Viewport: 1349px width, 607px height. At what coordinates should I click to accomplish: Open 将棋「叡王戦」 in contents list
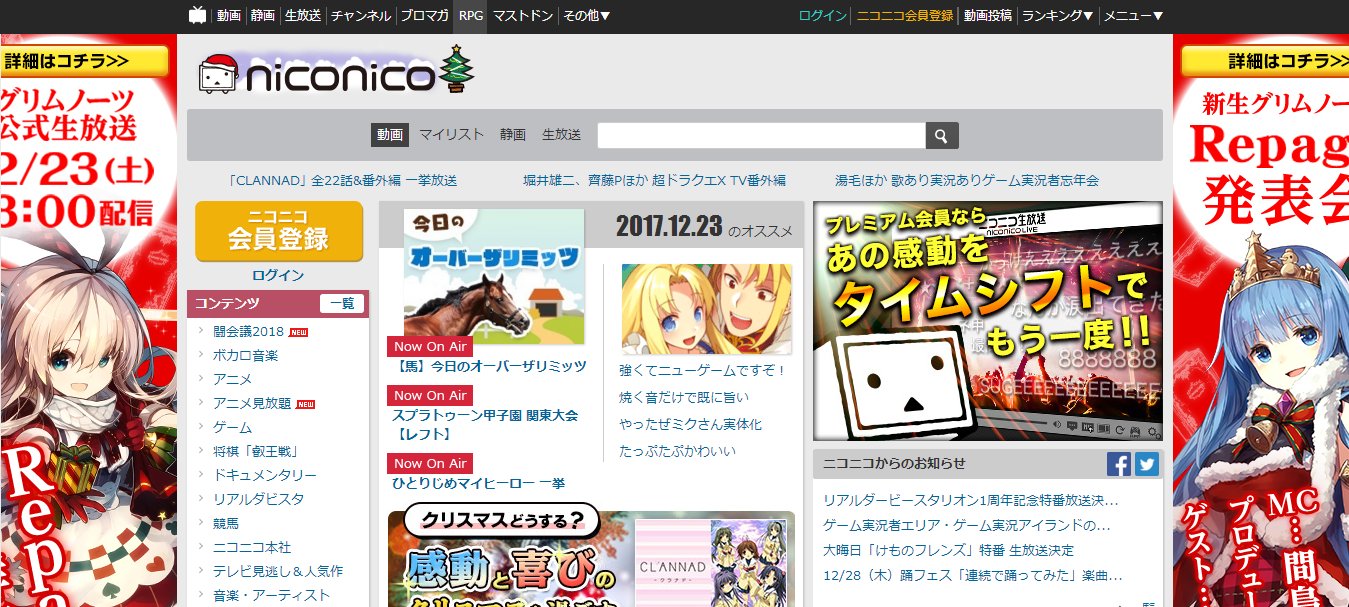point(256,451)
